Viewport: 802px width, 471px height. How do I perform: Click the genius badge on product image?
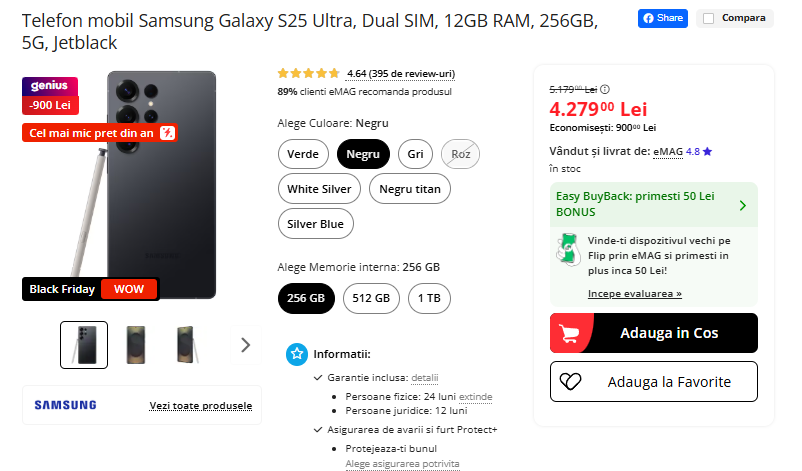pyautogui.click(x=50, y=86)
